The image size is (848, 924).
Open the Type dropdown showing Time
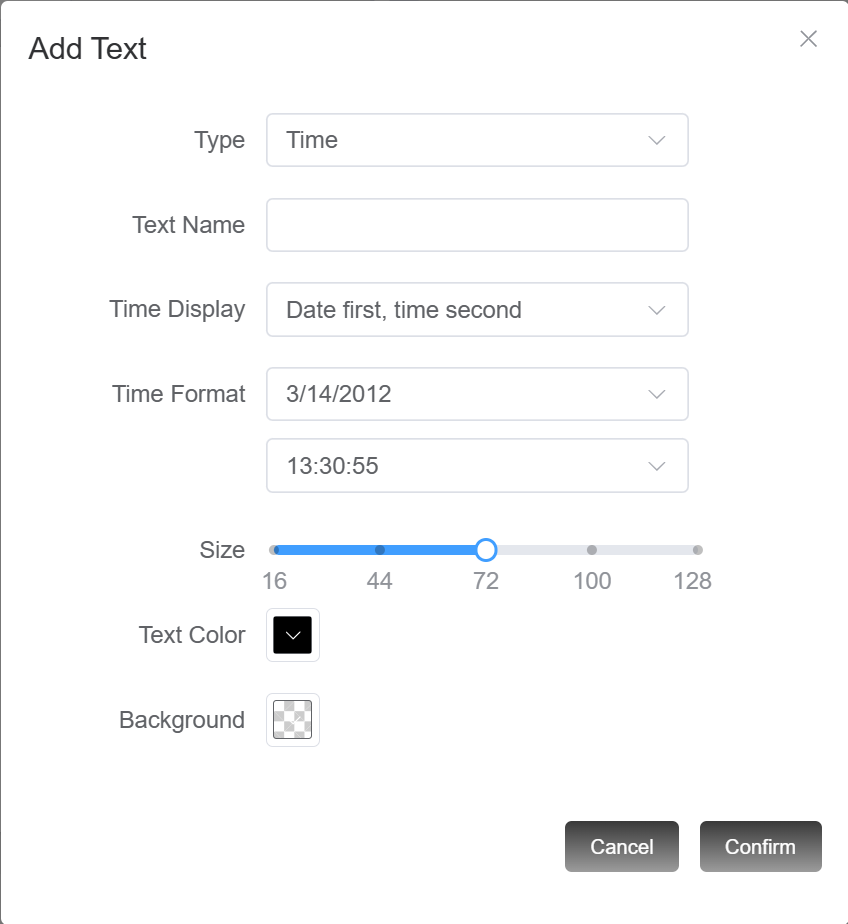click(x=460, y=140)
